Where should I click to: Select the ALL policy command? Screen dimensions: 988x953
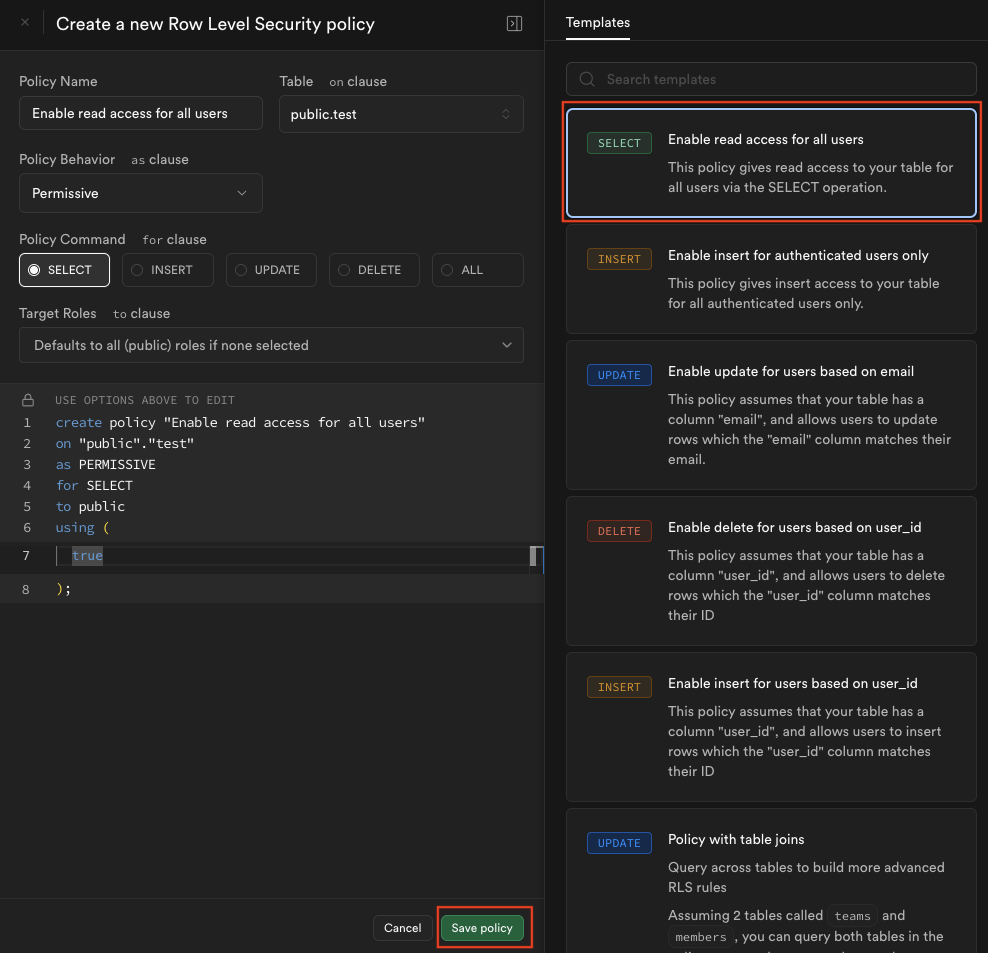(478, 270)
